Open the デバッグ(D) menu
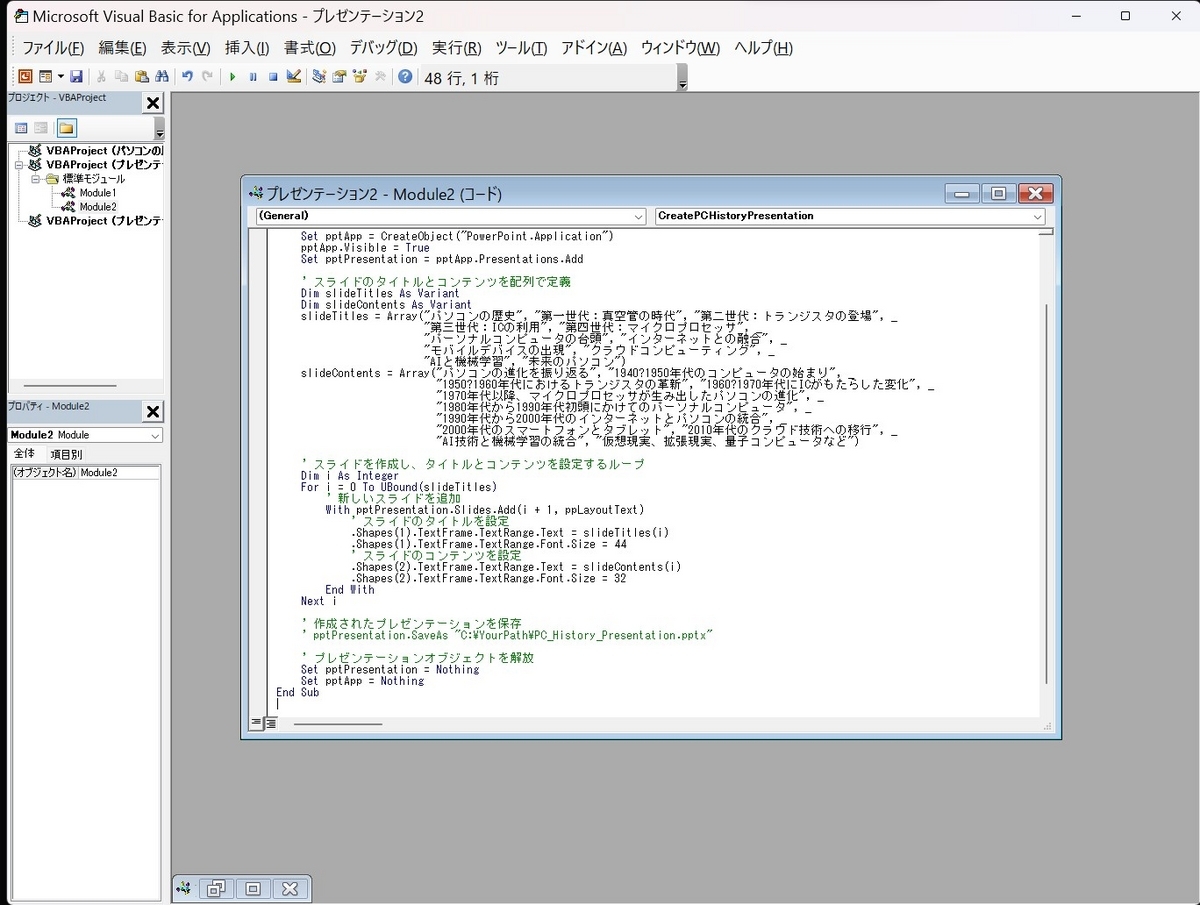Image resolution: width=1200 pixels, height=905 pixels. point(383,48)
